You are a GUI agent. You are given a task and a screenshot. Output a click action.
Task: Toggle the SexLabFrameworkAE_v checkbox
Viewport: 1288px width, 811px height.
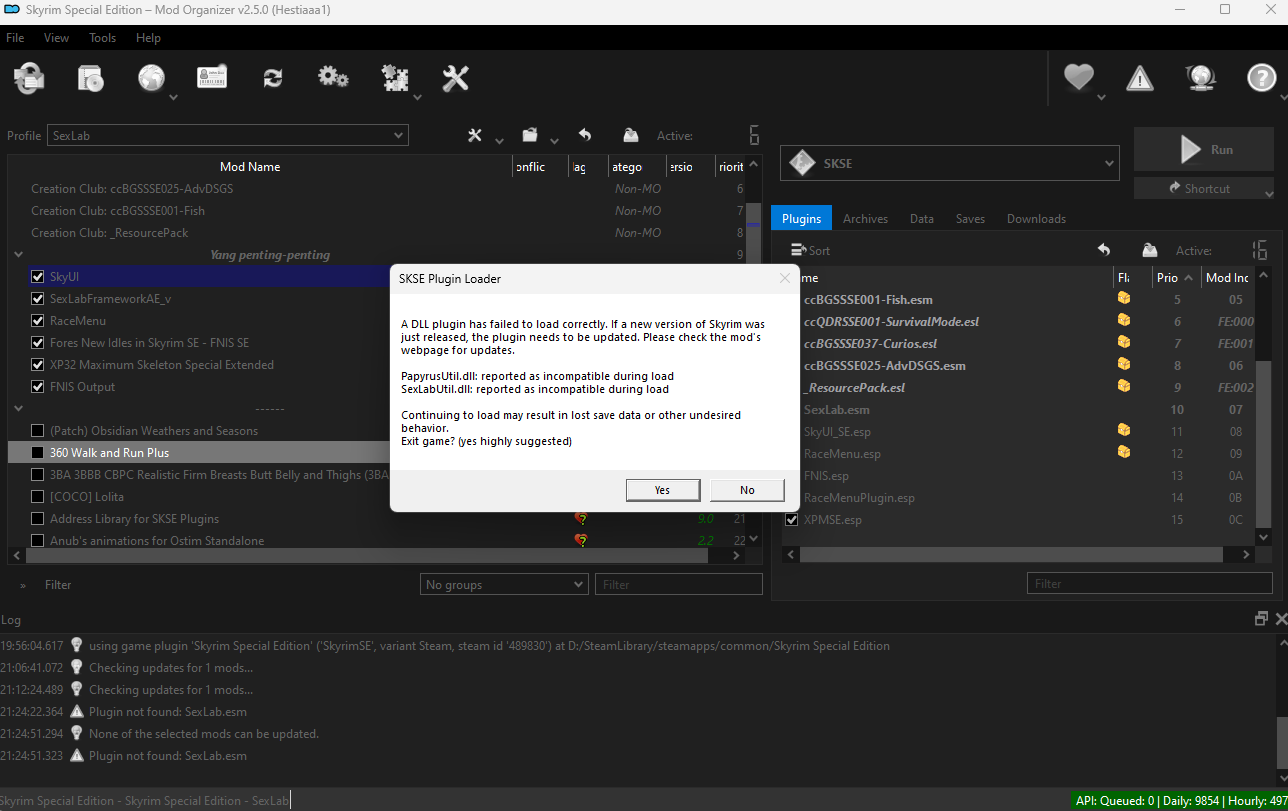pos(38,298)
